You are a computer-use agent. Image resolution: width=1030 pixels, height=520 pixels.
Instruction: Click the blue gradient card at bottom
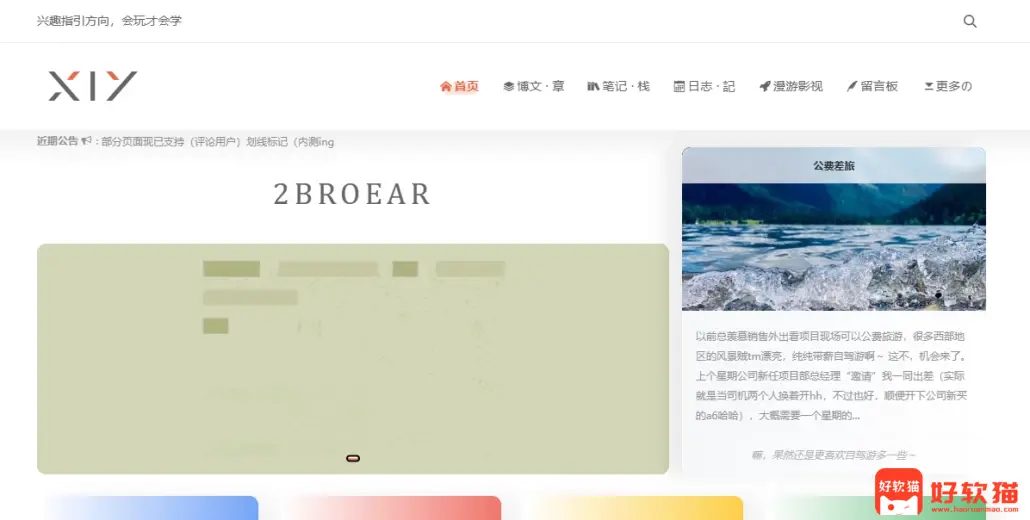pyautogui.click(x=148, y=508)
